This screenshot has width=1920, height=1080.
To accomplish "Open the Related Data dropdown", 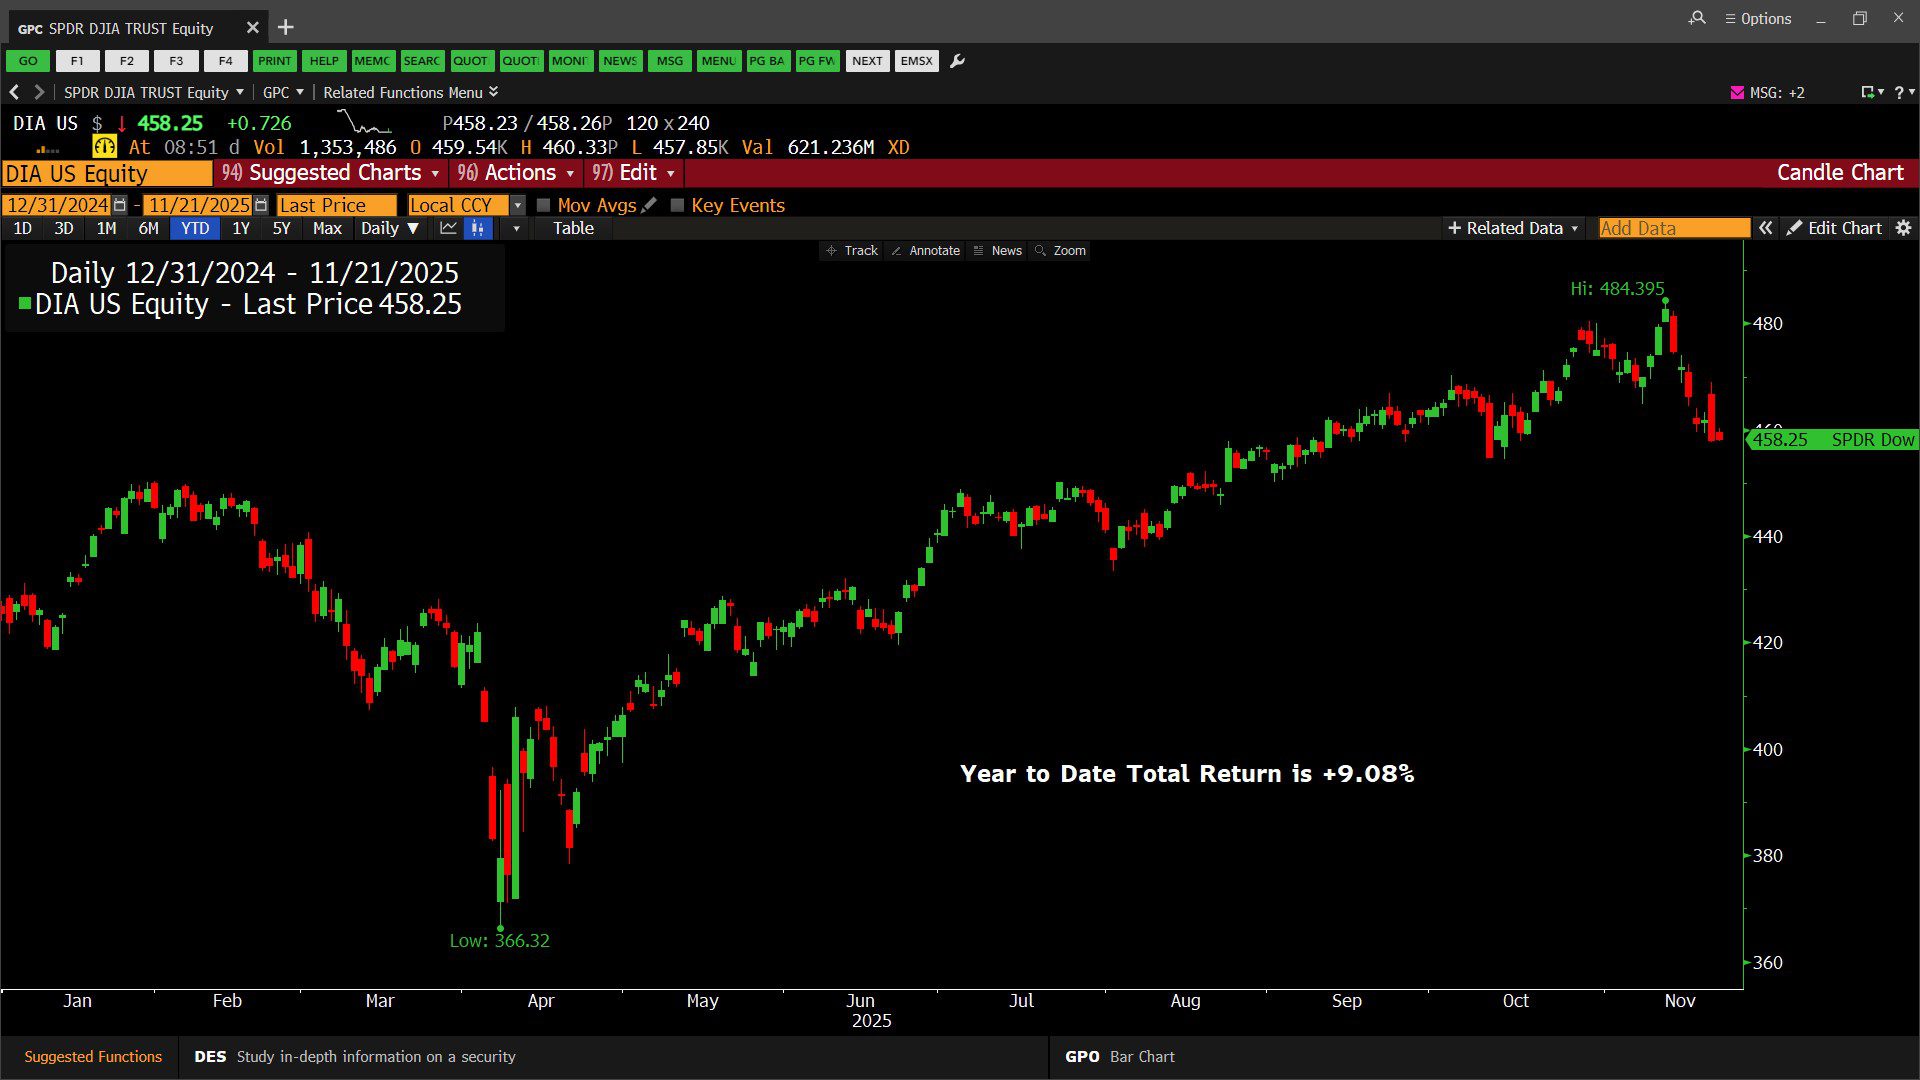I will pos(1513,228).
